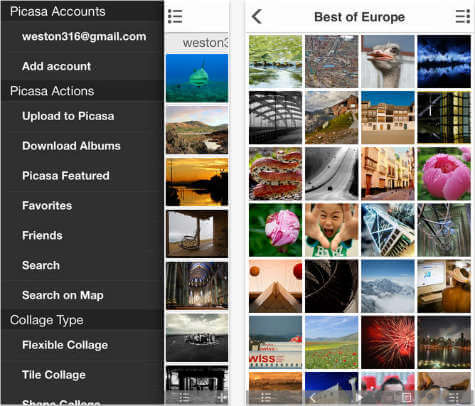Open the shark album thumbnail
The width and height of the screenshot is (475, 406).
click(x=197, y=78)
